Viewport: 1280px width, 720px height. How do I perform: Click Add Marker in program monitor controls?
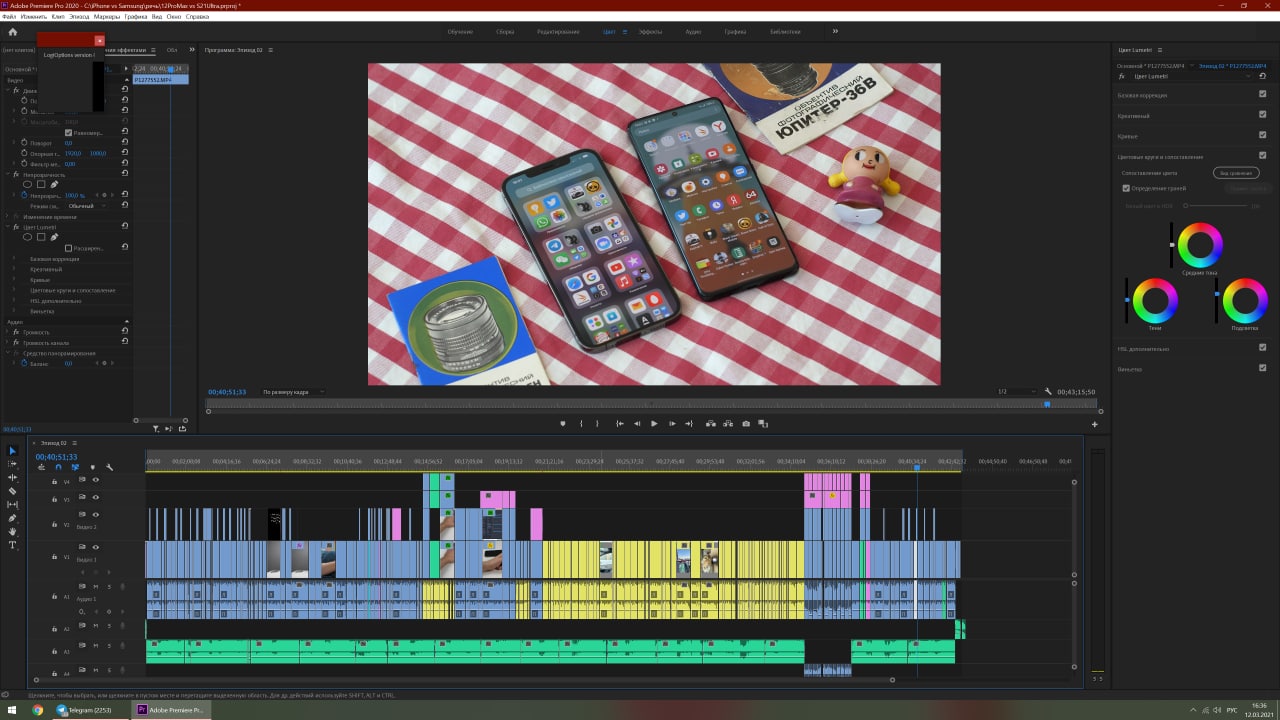(563, 424)
